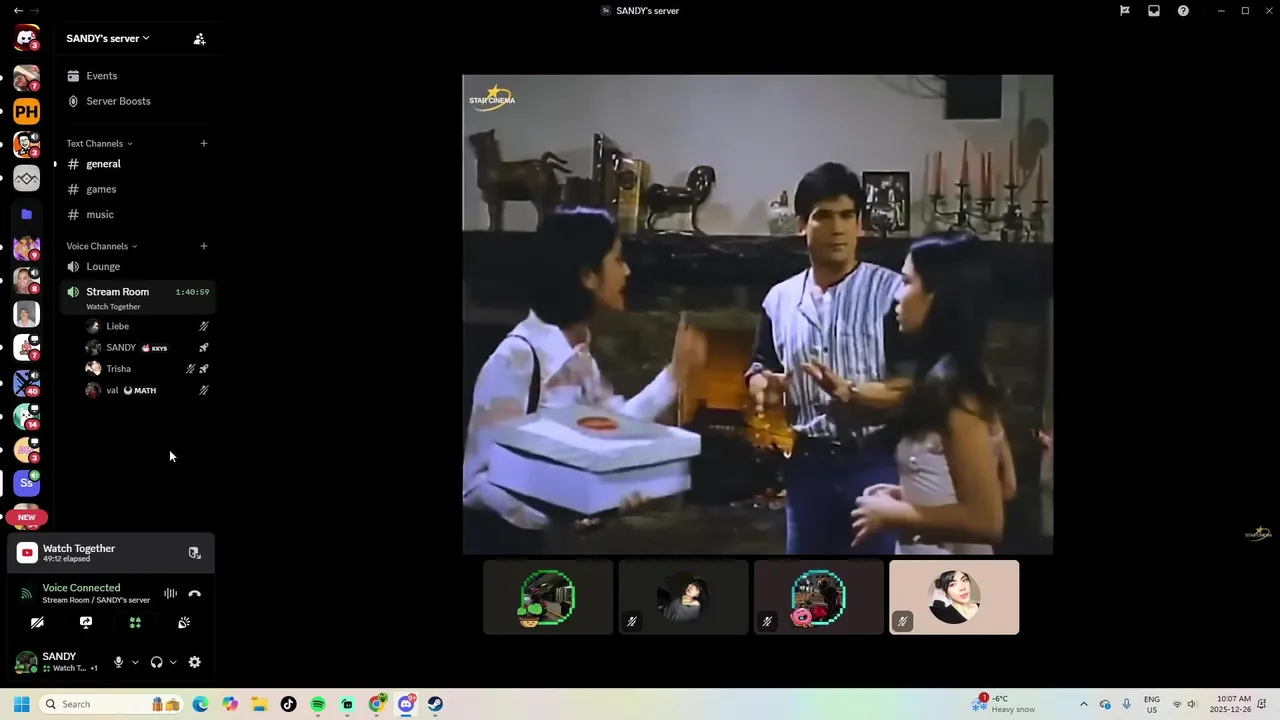Share your screen
The image size is (1280, 720).
86,622
